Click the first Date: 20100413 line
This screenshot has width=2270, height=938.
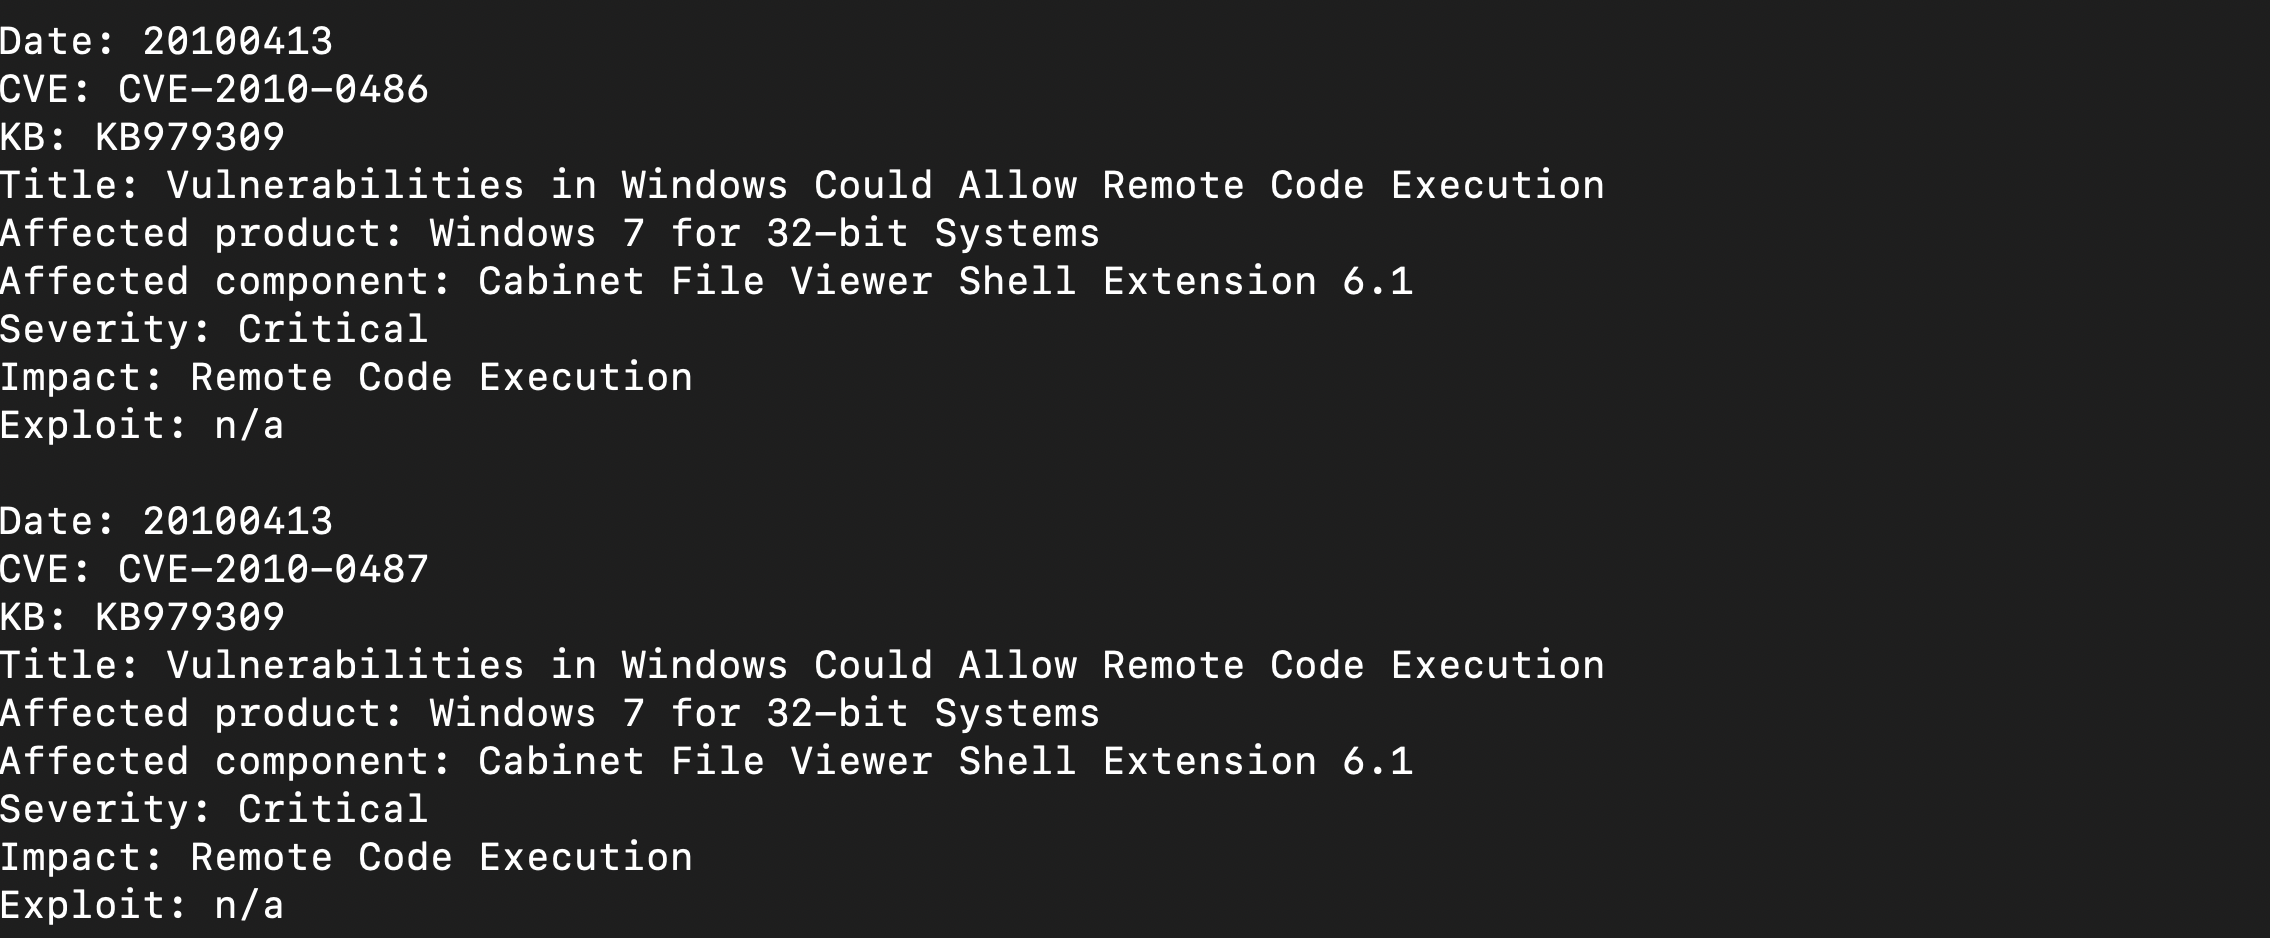pos(166,42)
